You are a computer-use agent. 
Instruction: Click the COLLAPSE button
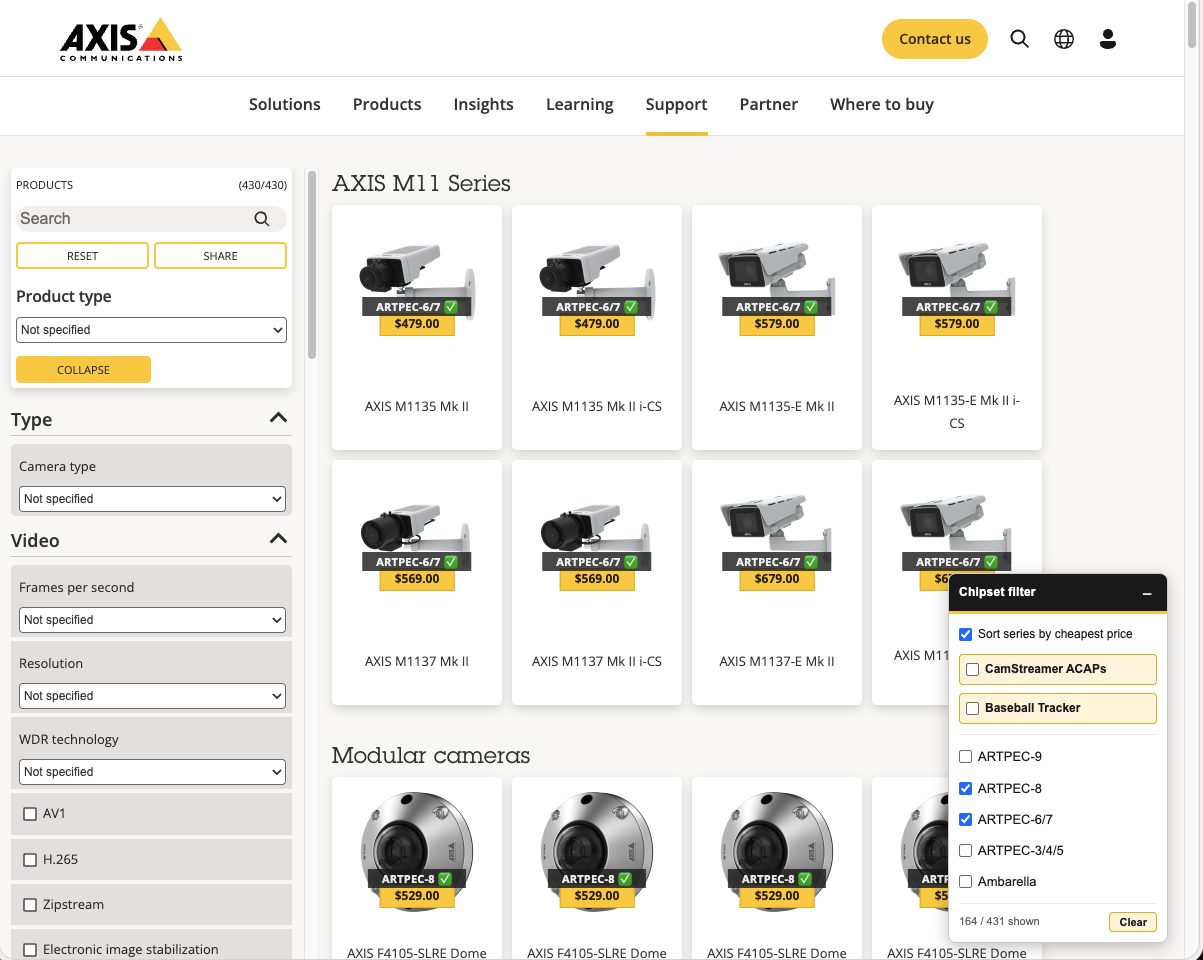click(x=83, y=370)
